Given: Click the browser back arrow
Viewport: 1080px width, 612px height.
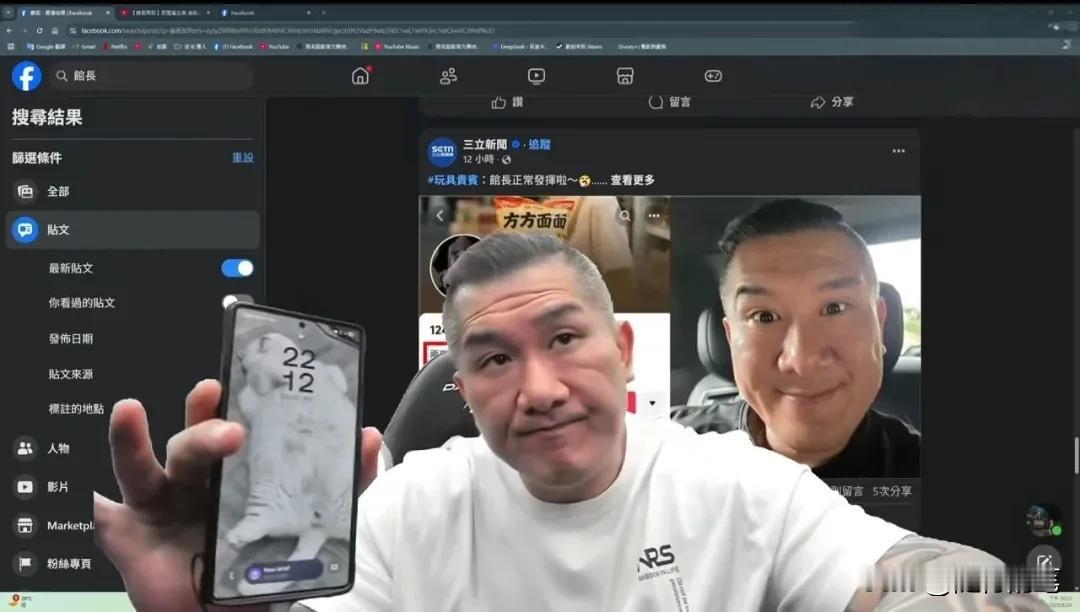Looking at the screenshot, I should click(x=9, y=30).
